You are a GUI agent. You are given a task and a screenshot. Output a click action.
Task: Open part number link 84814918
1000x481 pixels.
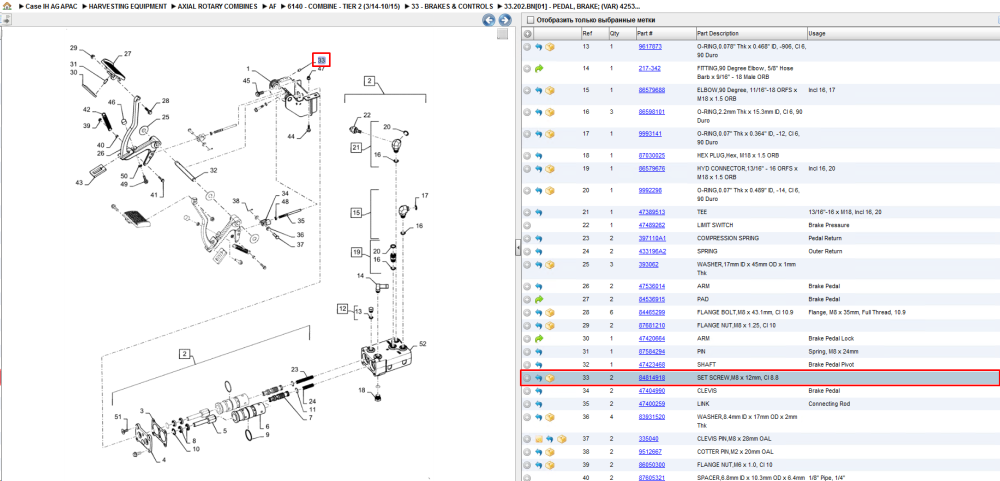[652, 378]
